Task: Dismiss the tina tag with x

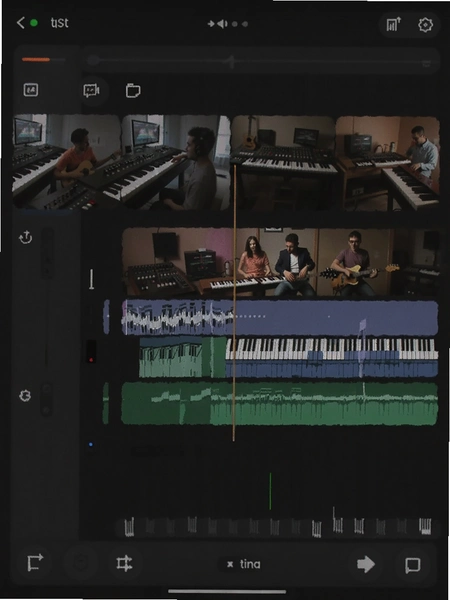Action: click(230, 564)
